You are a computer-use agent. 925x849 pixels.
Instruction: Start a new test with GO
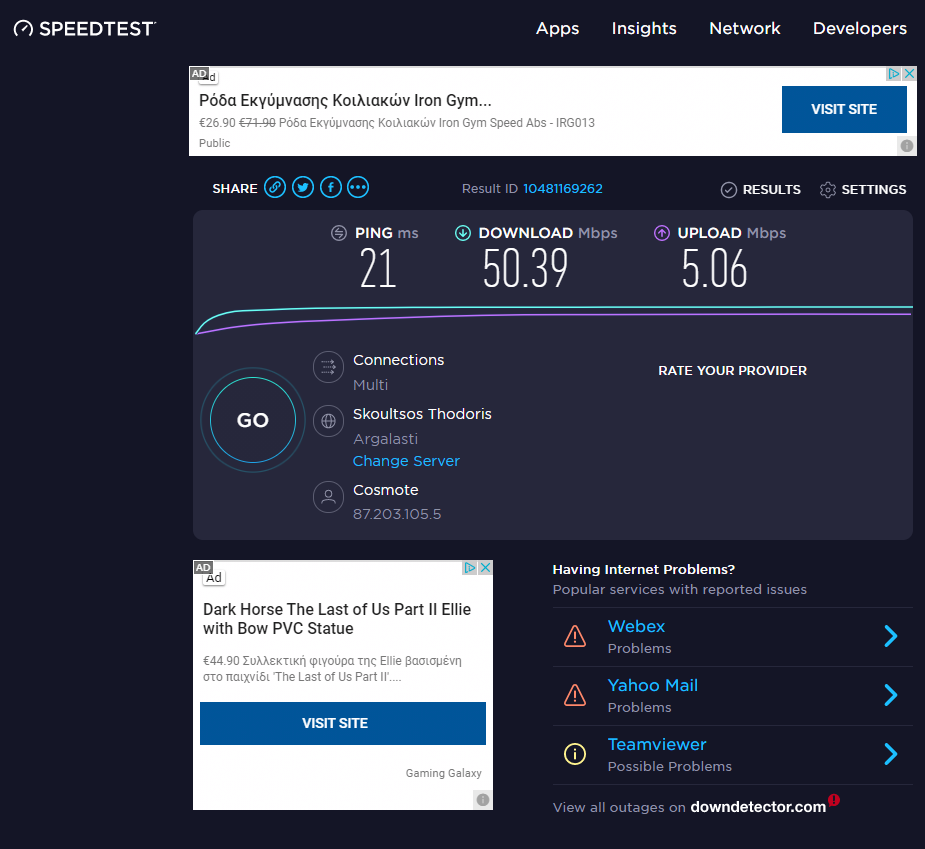[x=253, y=420]
